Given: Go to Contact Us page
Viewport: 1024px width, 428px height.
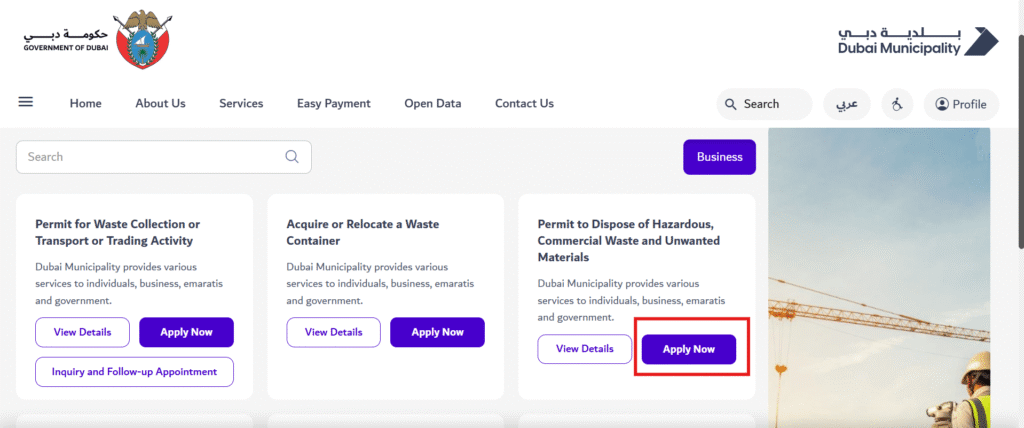Looking at the screenshot, I should coord(524,103).
